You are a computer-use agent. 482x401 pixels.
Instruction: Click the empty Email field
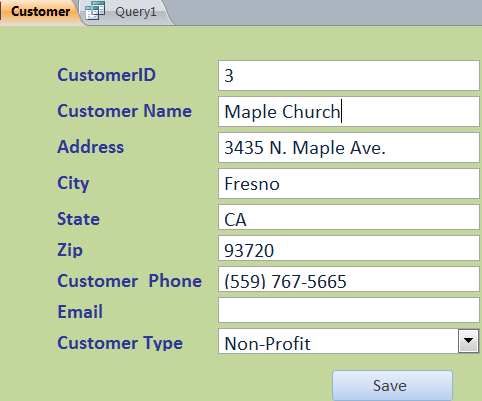click(x=349, y=310)
